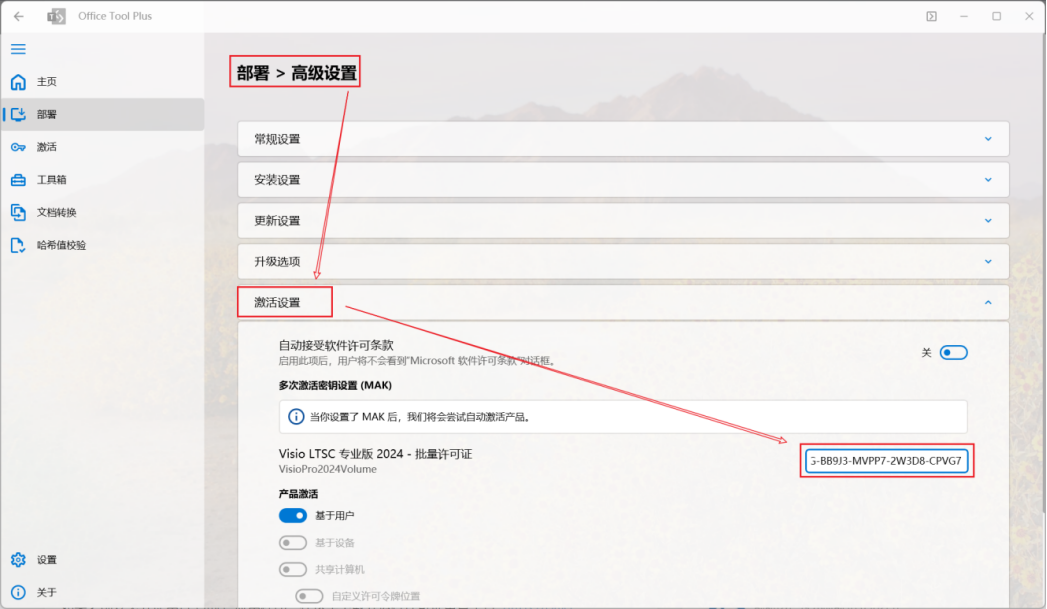Expand 升级选项 section chevron
The width and height of the screenshot is (1047, 609).
tap(988, 261)
